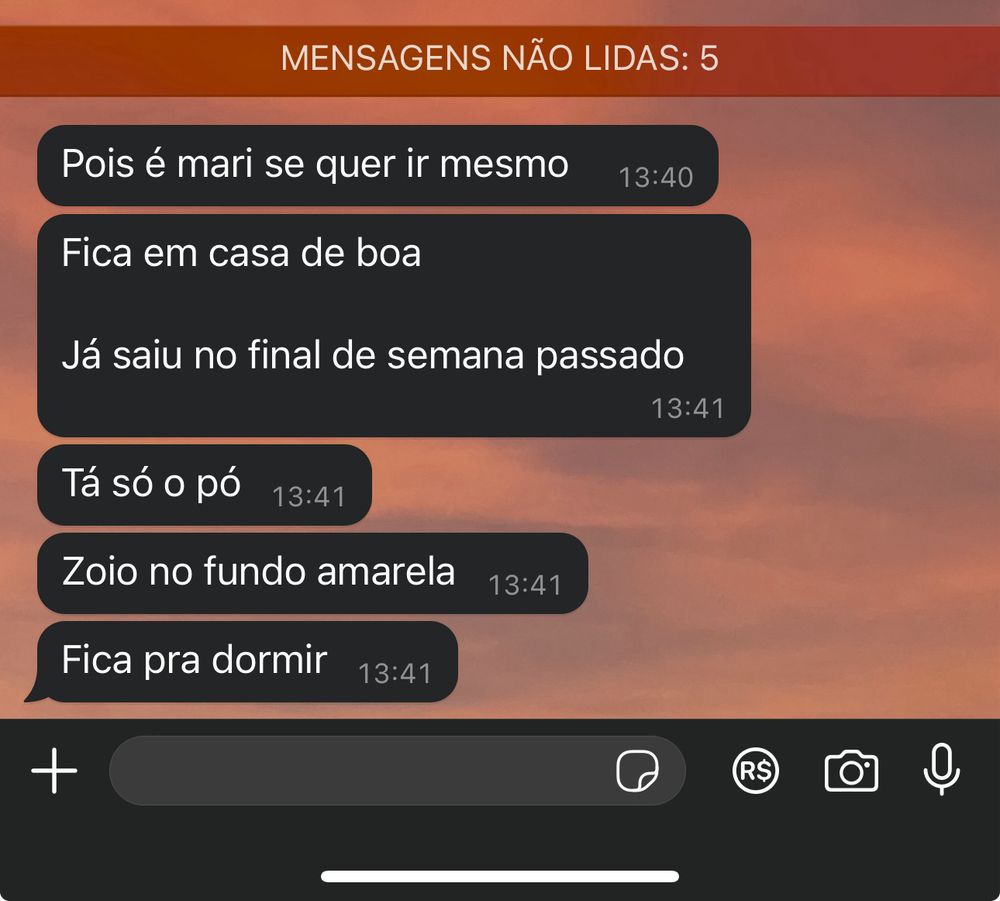The width and height of the screenshot is (1000, 901).
Task: Tap the 13:41 timestamp in 'Fica em casa' bubble
Action: pos(688,409)
